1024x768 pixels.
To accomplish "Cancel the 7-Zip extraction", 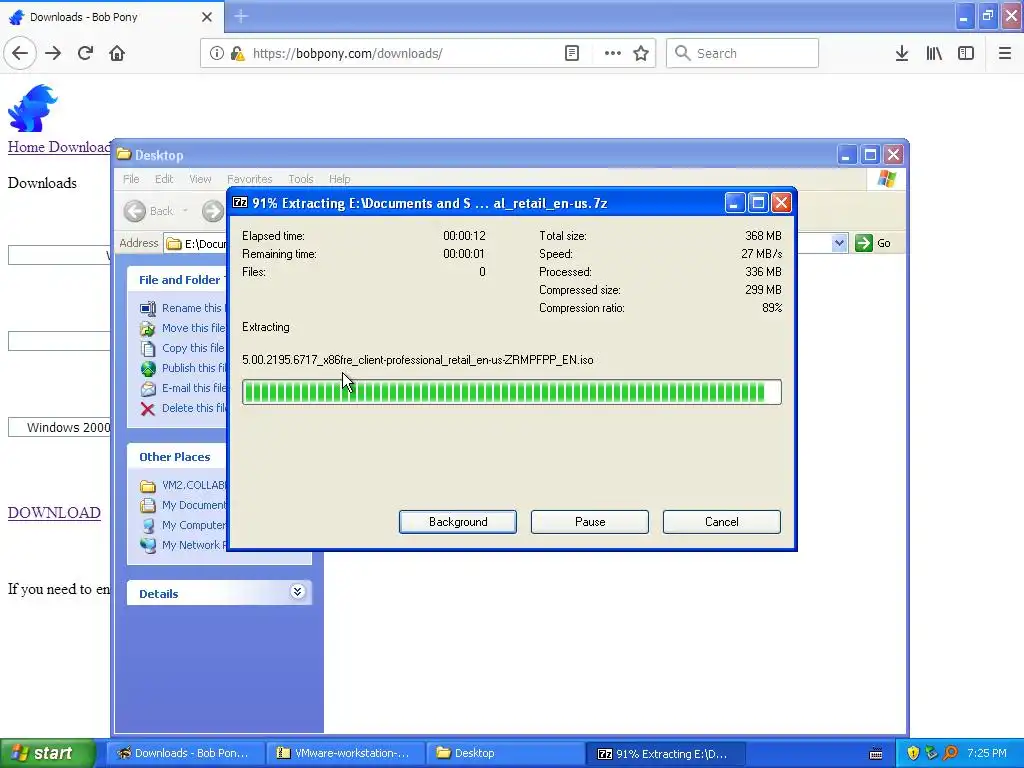I will tap(722, 522).
